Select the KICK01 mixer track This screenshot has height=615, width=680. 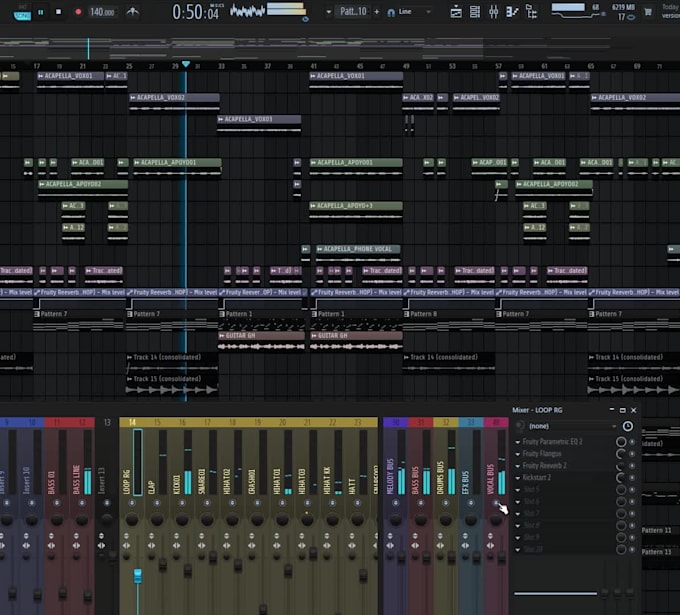click(x=177, y=484)
